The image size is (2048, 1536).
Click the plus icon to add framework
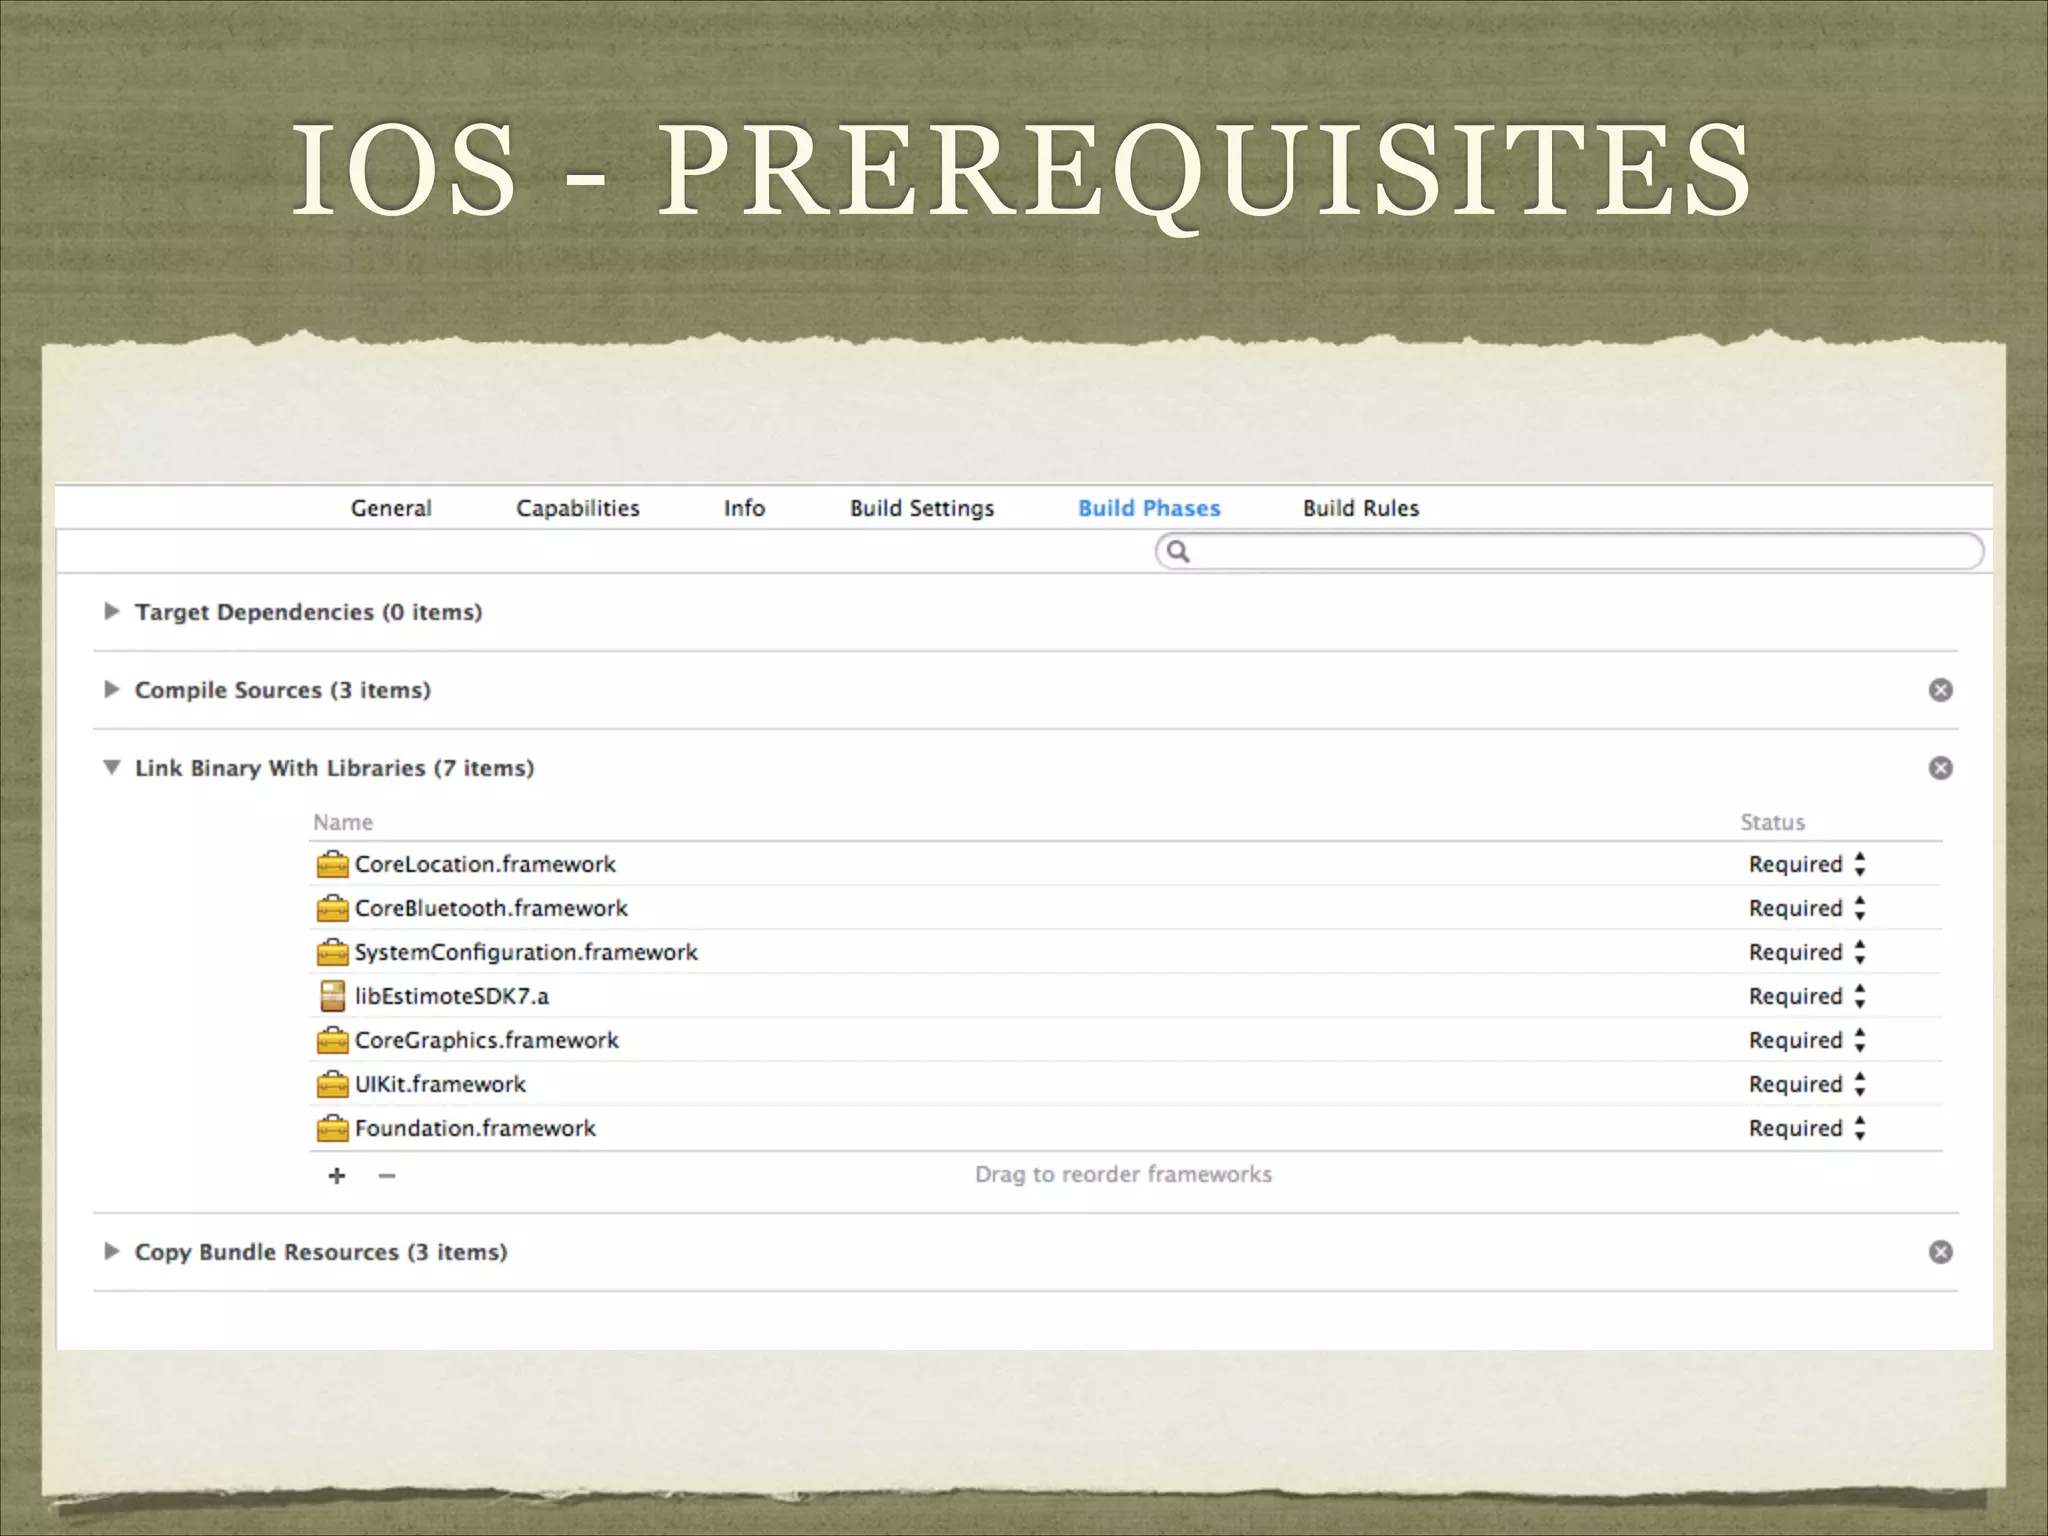click(x=337, y=1176)
